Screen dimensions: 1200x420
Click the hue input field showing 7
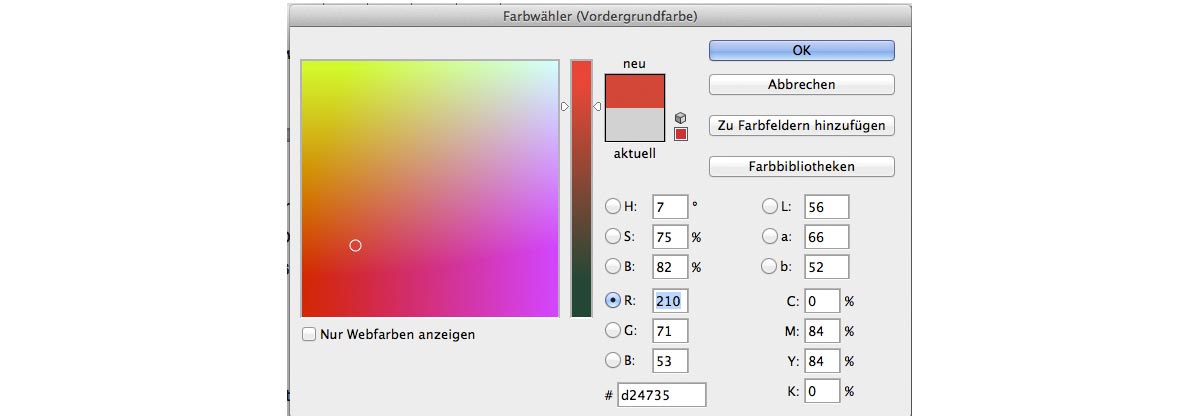point(670,207)
